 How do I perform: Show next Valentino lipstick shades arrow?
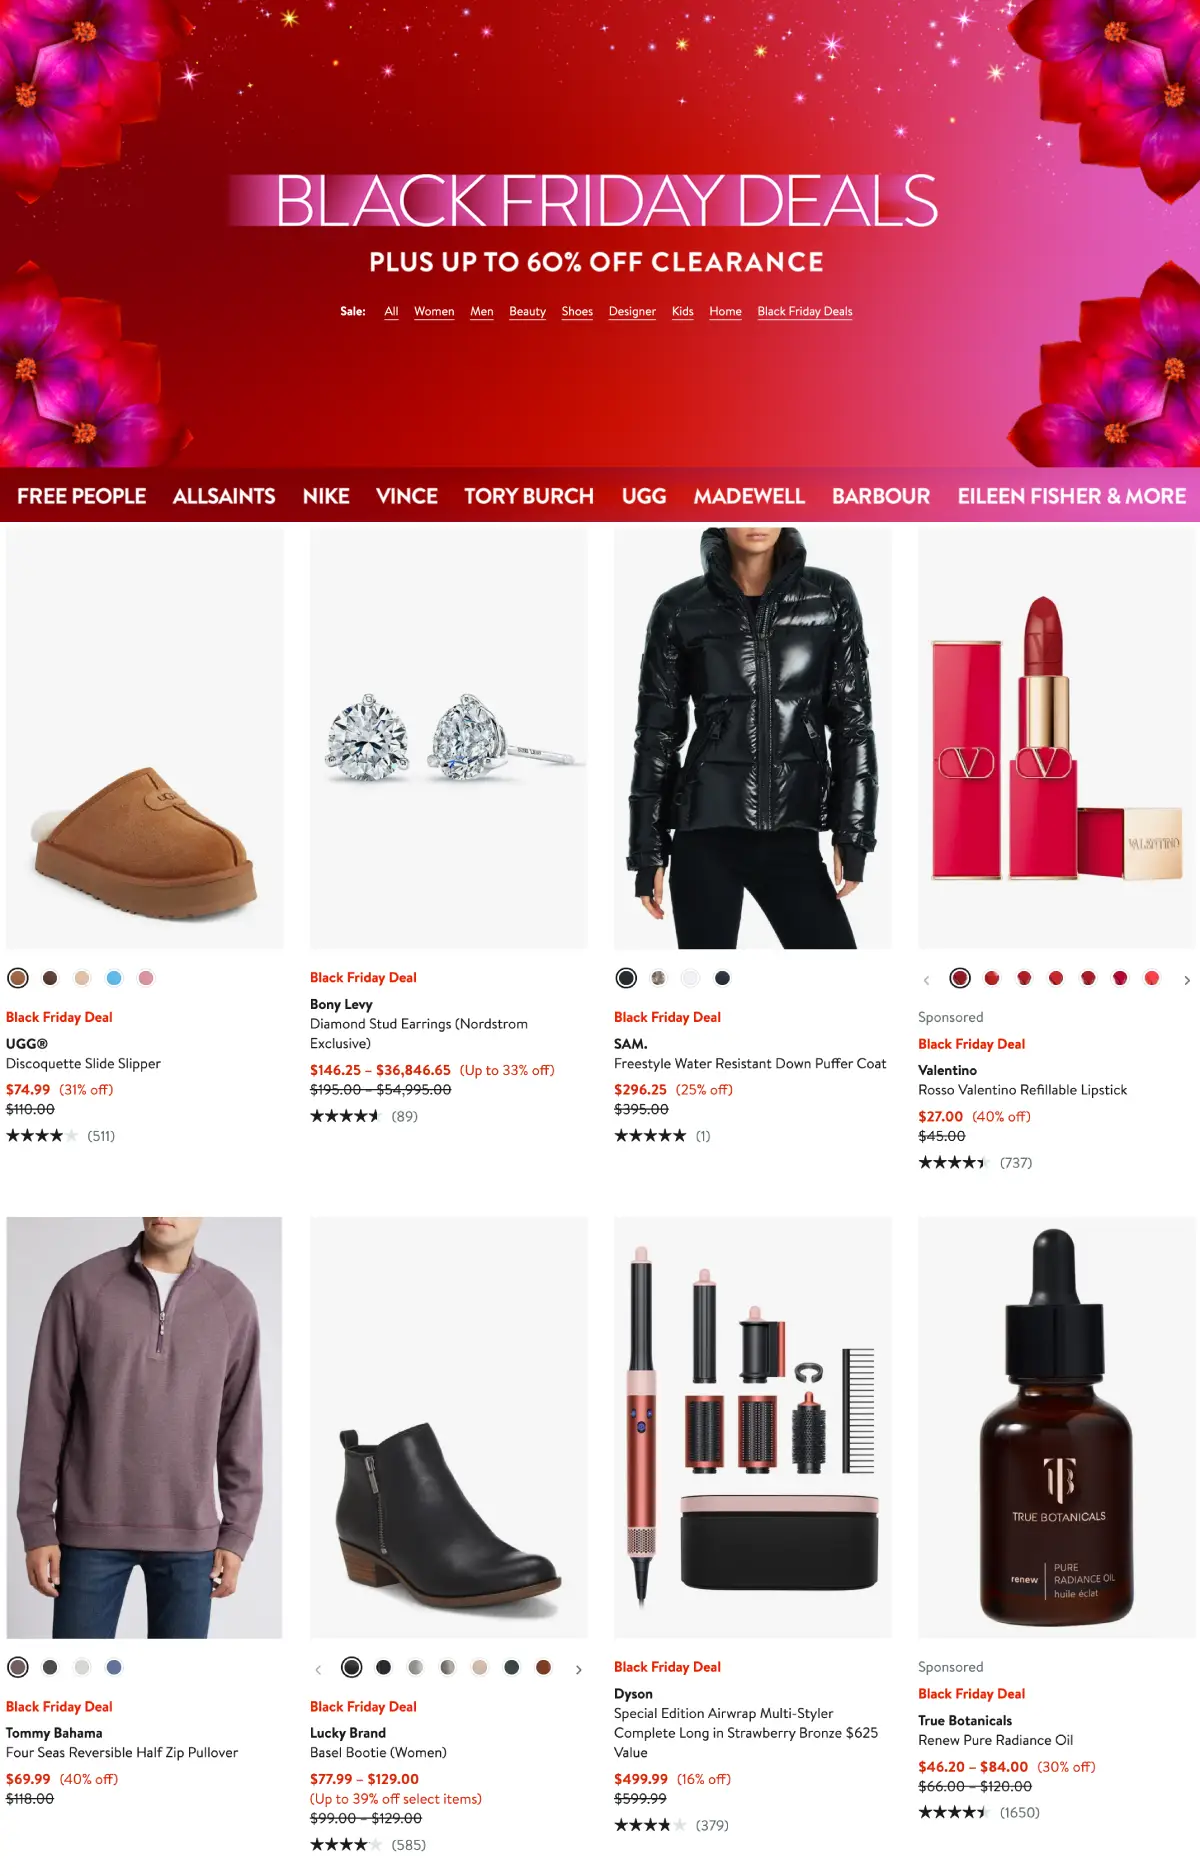1187,980
